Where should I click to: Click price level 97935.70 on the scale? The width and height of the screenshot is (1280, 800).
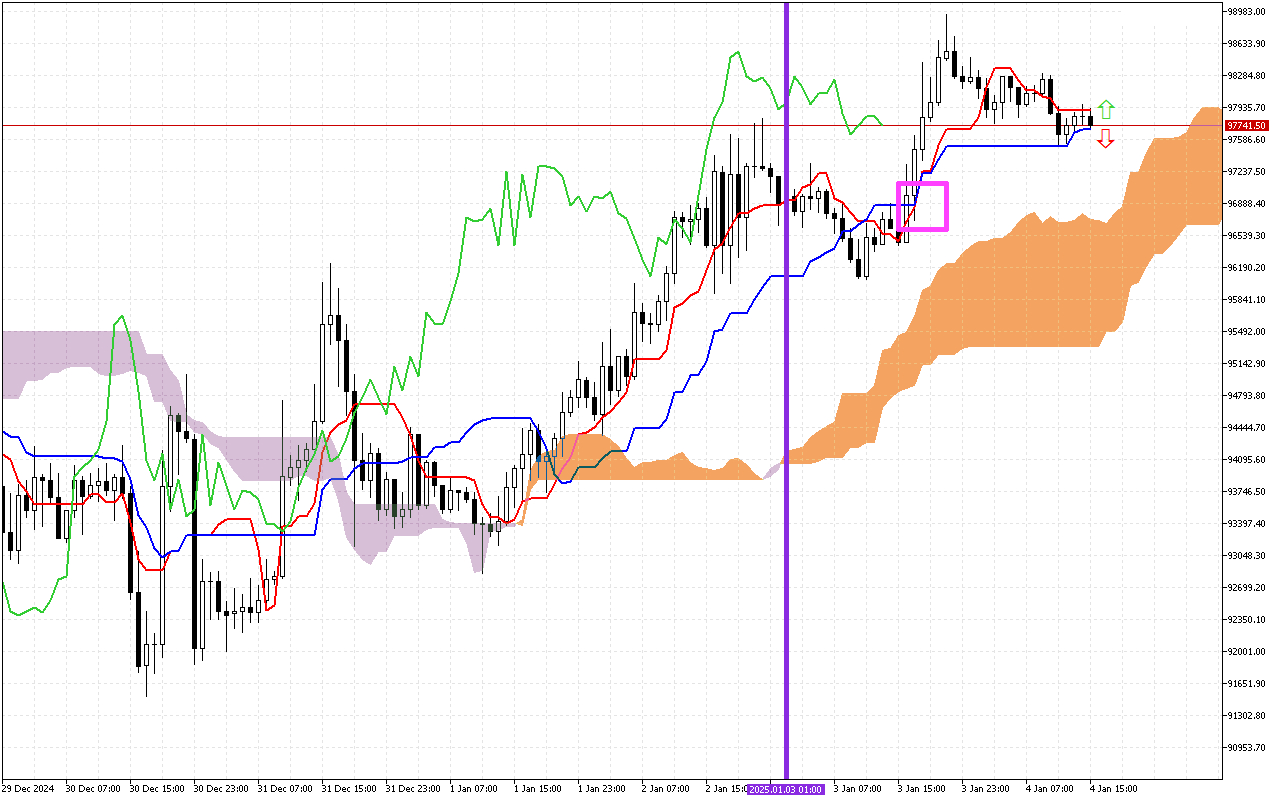[x=1246, y=108]
